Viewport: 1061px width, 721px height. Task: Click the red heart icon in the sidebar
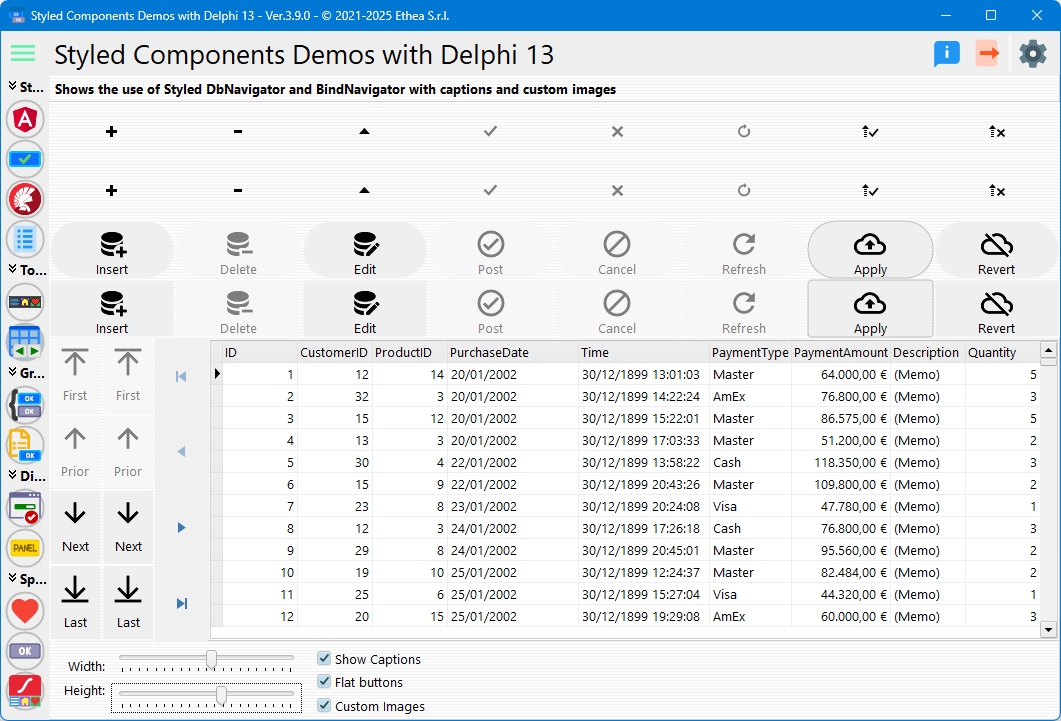[x=25, y=609]
